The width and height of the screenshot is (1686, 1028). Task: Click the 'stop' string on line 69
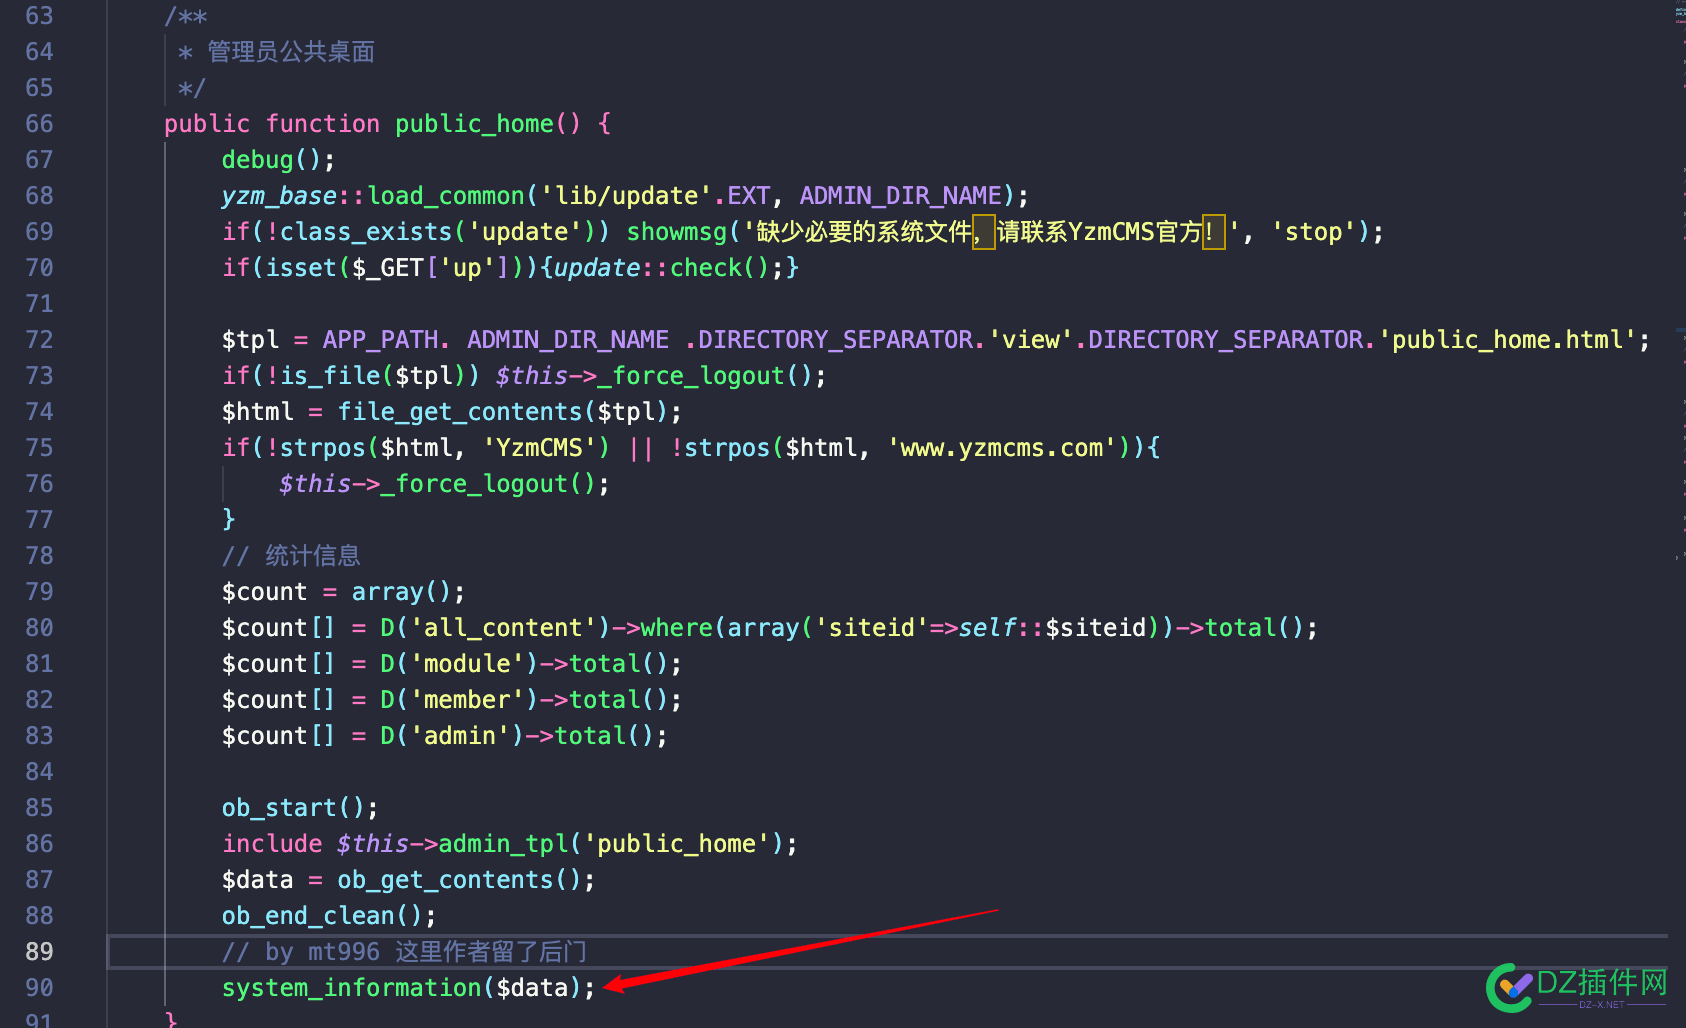(x=1313, y=232)
